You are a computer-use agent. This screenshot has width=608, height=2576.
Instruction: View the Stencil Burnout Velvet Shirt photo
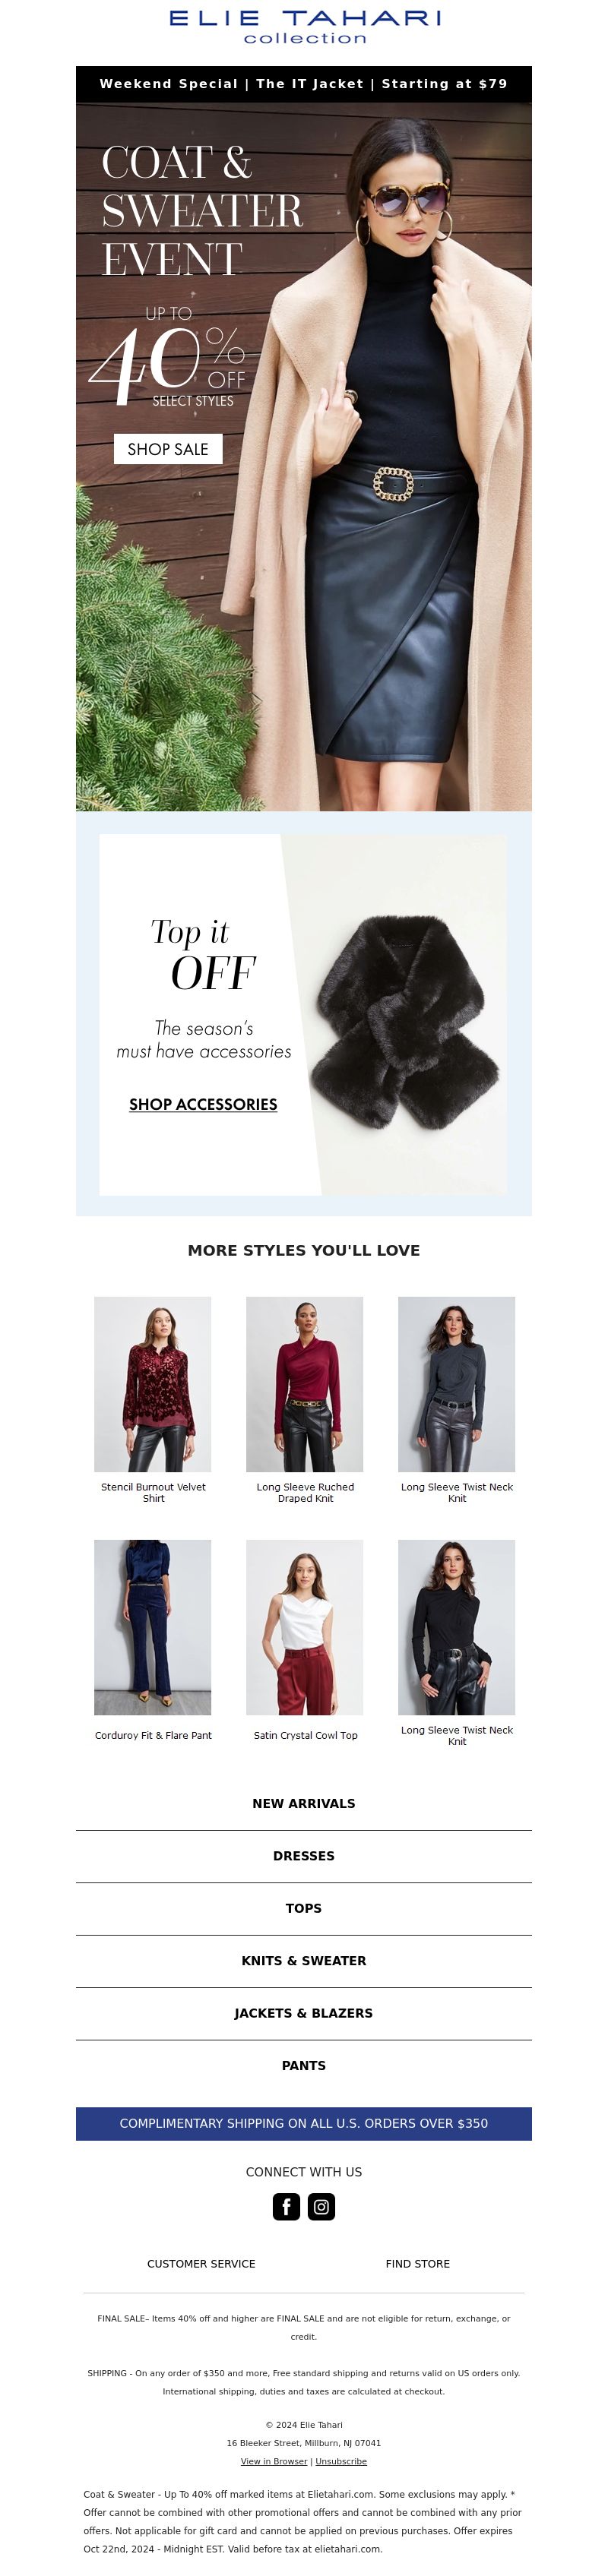[x=153, y=1384]
